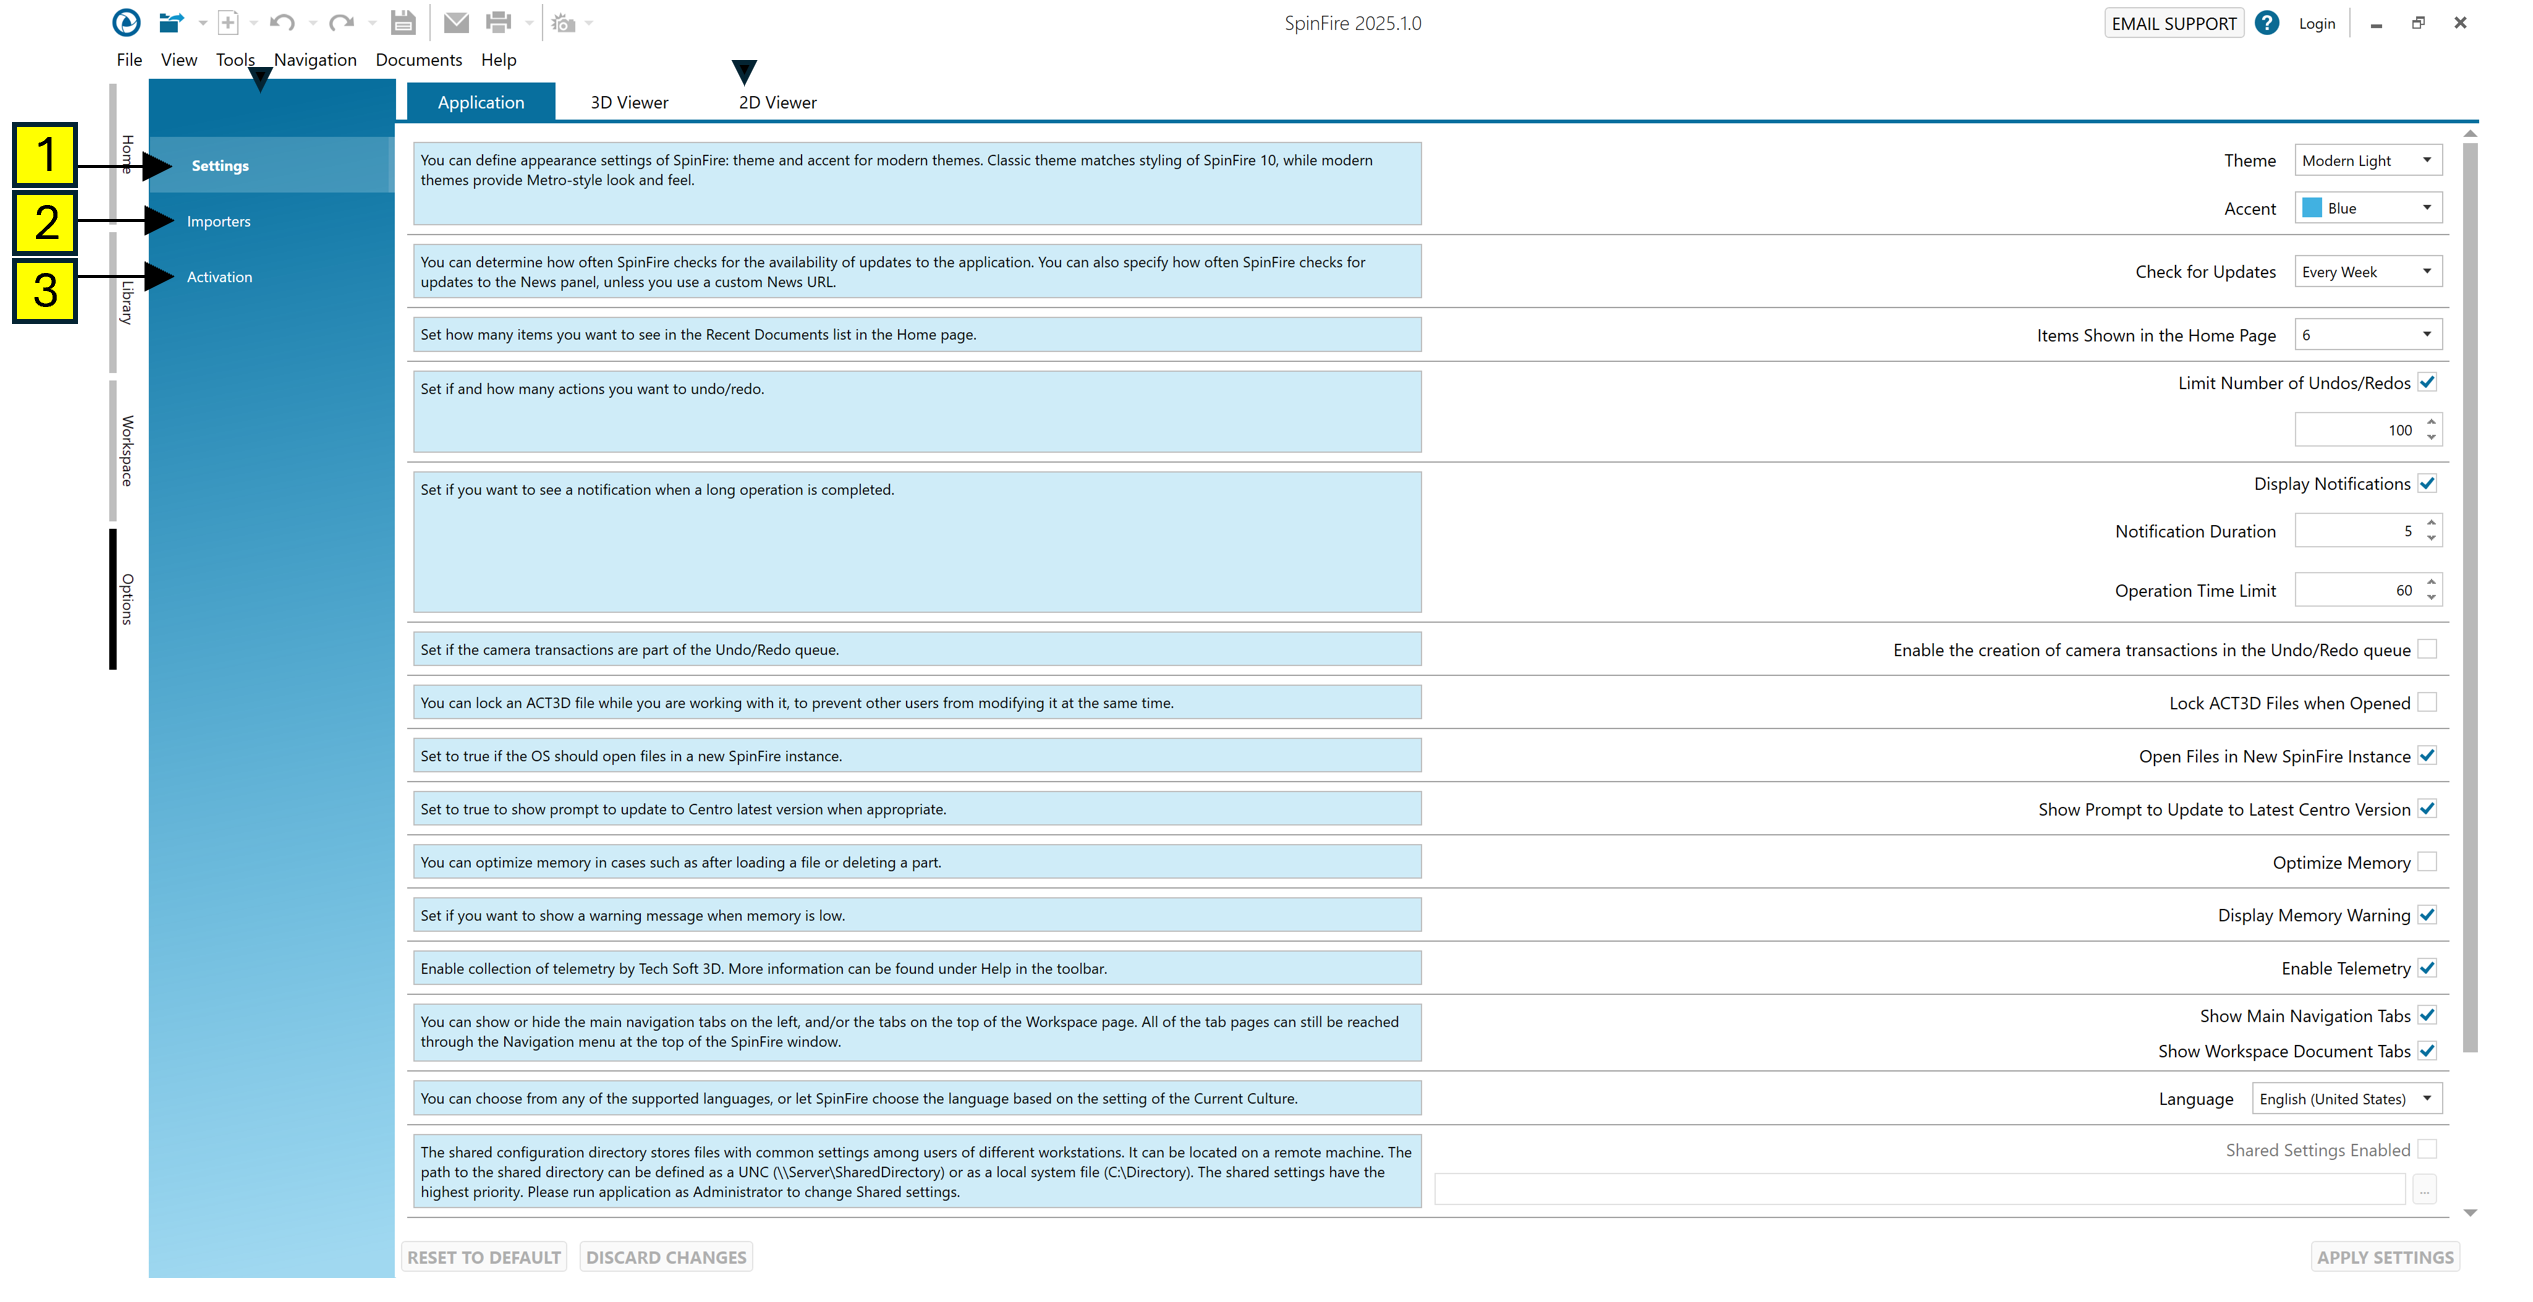Screen dimensions: 2533x1302
Task: Click the blue help question mark icon
Action: tap(2267, 23)
